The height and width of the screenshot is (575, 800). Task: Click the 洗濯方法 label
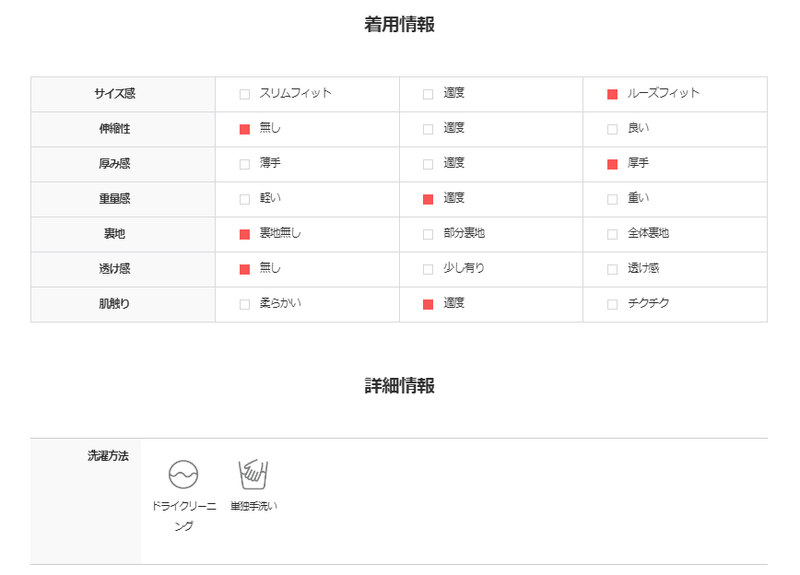(108, 456)
